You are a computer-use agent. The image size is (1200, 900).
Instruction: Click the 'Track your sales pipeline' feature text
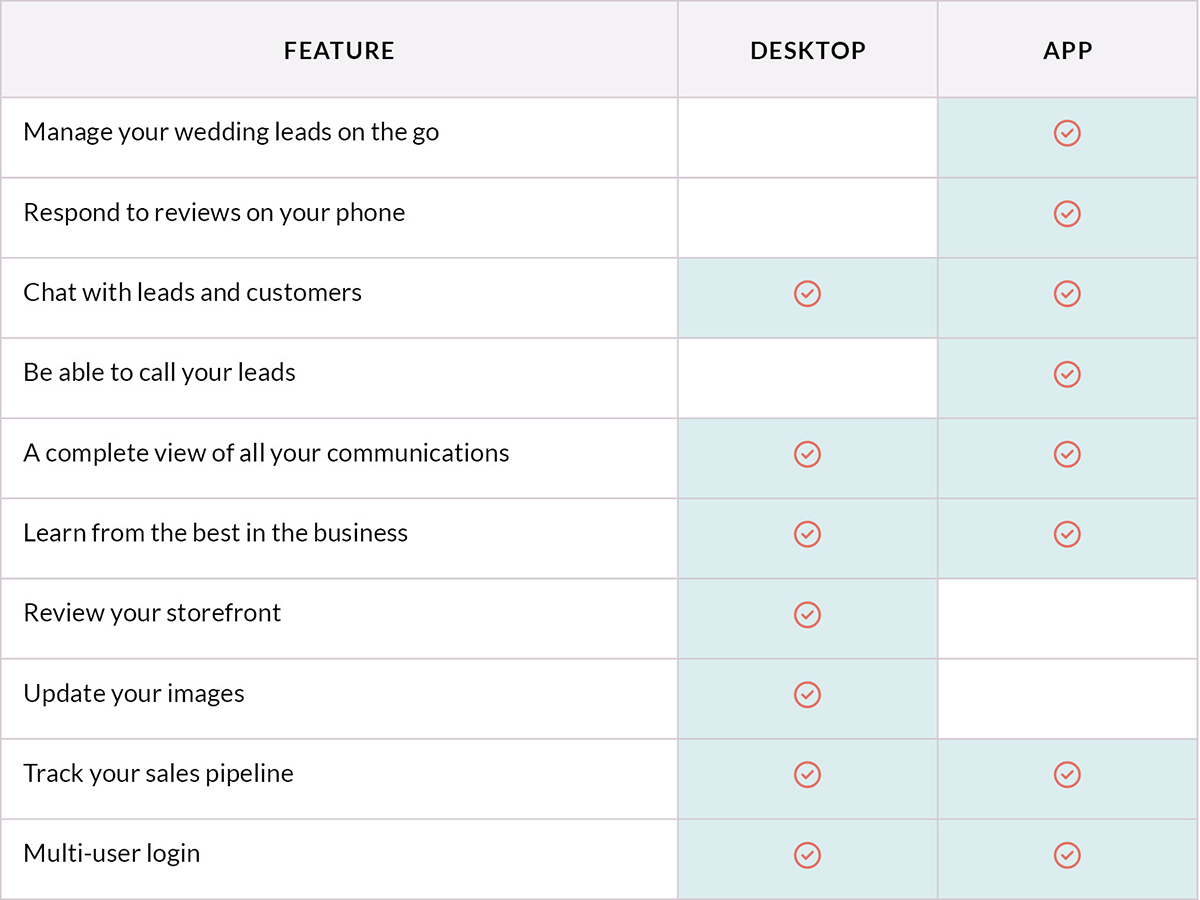pyautogui.click(x=158, y=773)
